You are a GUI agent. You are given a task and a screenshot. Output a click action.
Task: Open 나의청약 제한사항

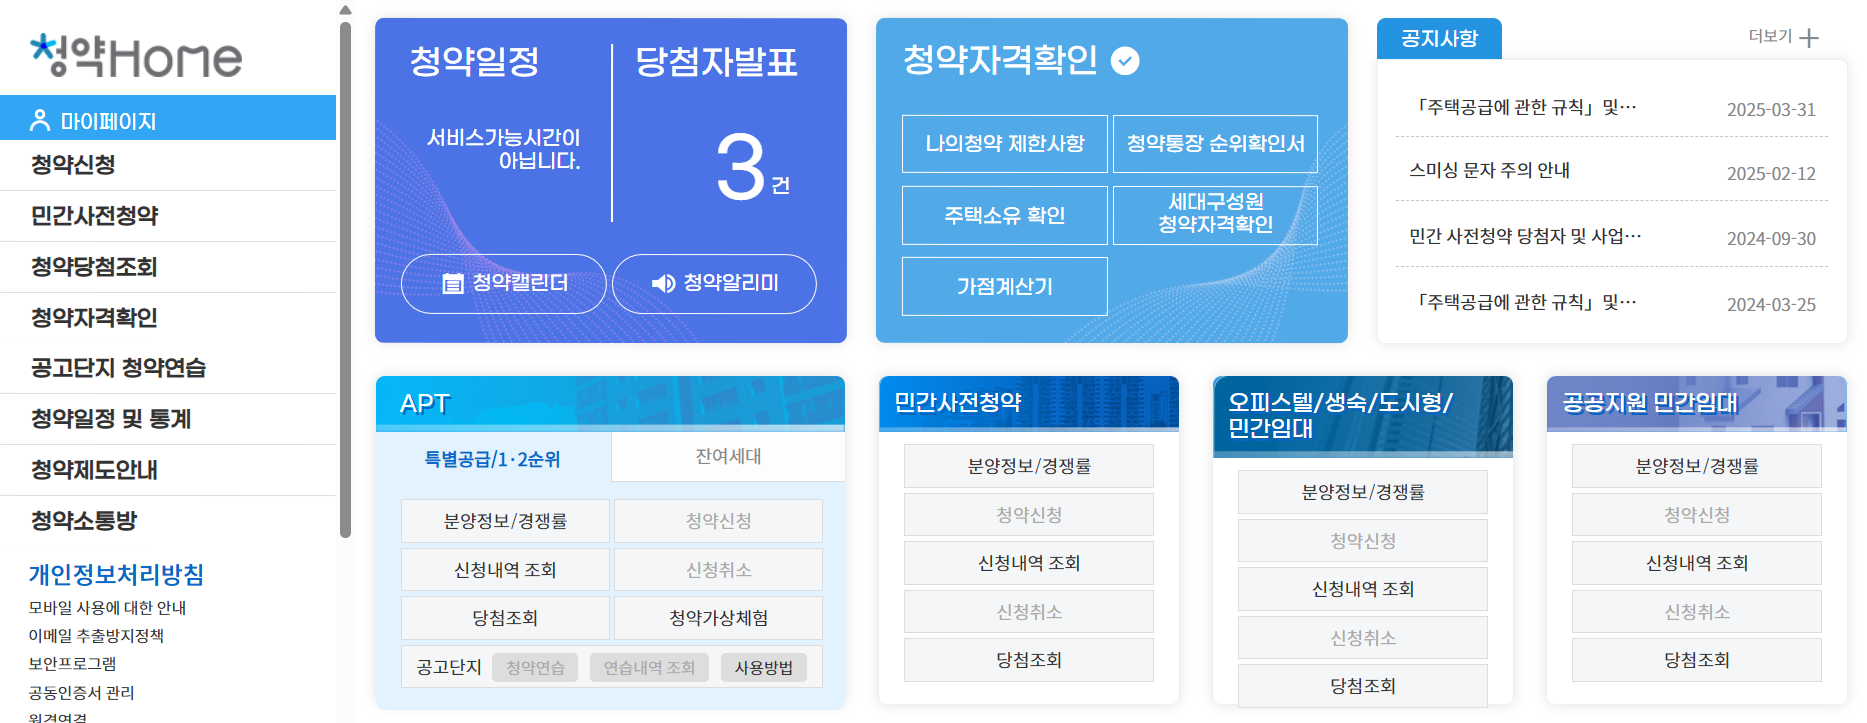pyautogui.click(x=1004, y=144)
